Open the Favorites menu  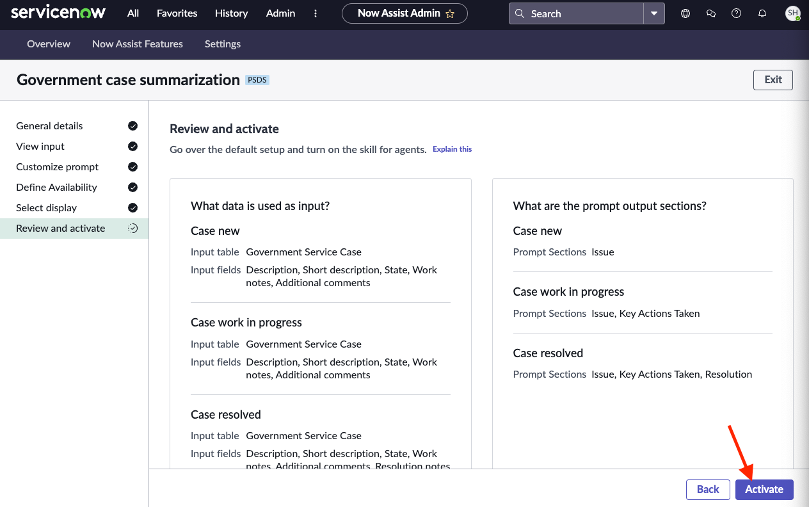177,13
